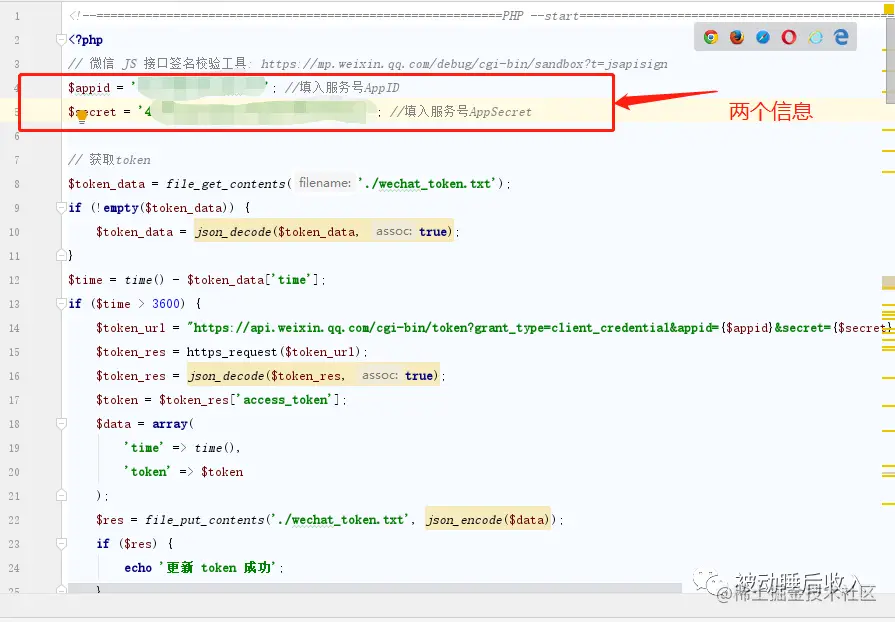Collapse the if $time block on line 13
This screenshot has height=622, width=895.
(61, 304)
